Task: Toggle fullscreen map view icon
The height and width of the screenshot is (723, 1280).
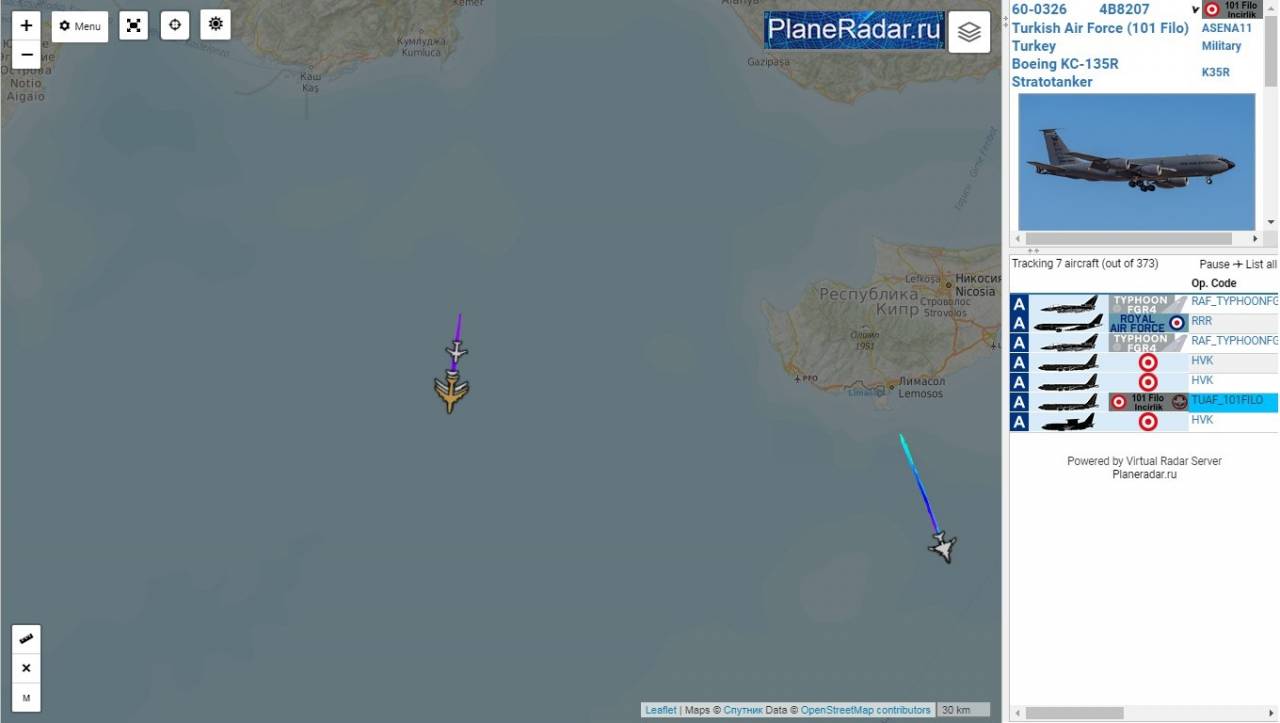Action: [x=134, y=25]
